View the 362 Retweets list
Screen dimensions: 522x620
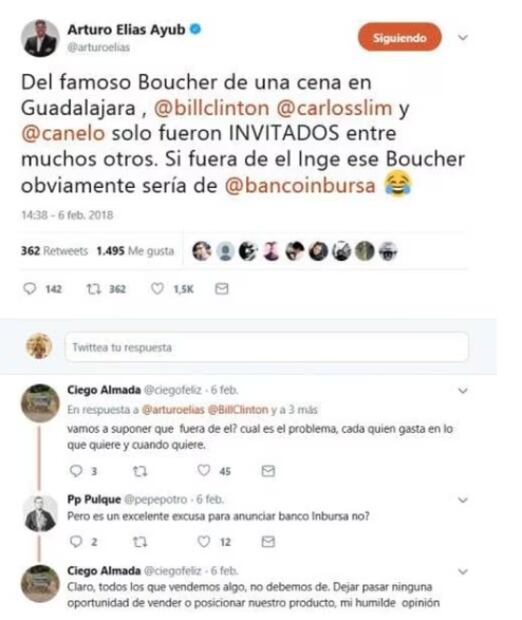[x=54, y=251]
